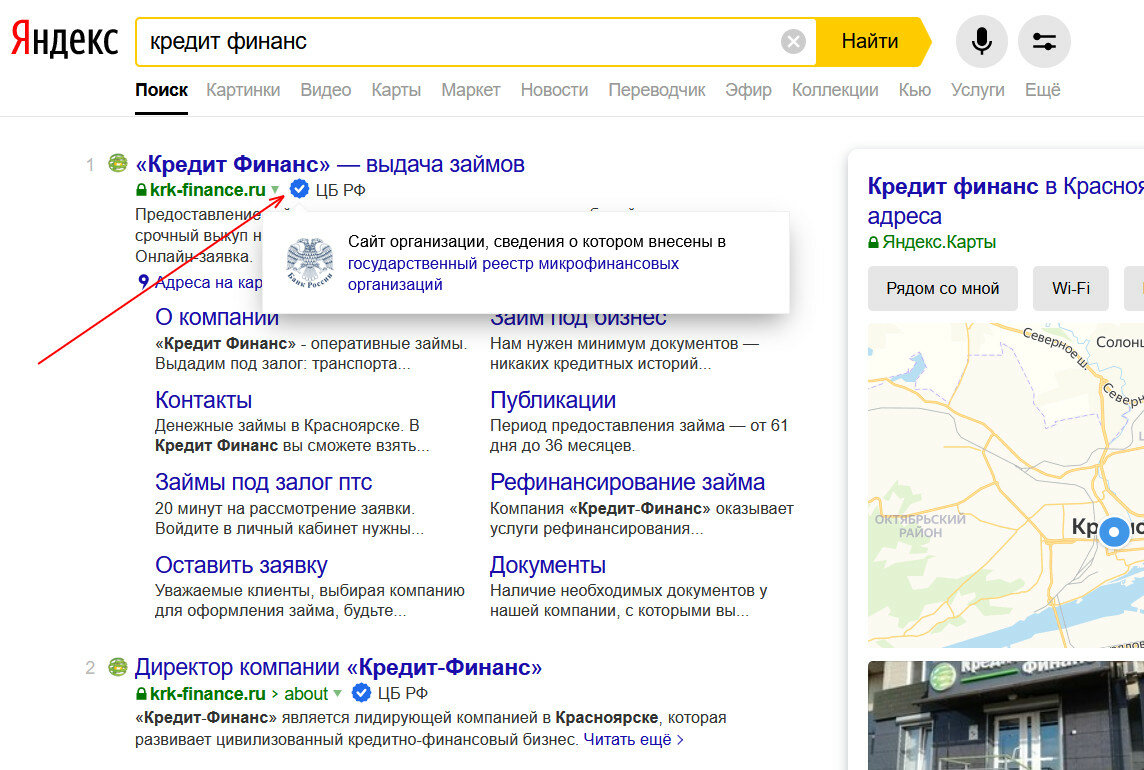Viewport: 1144px width, 770px height.
Task: Switch to the Картинки tab
Action: point(243,90)
